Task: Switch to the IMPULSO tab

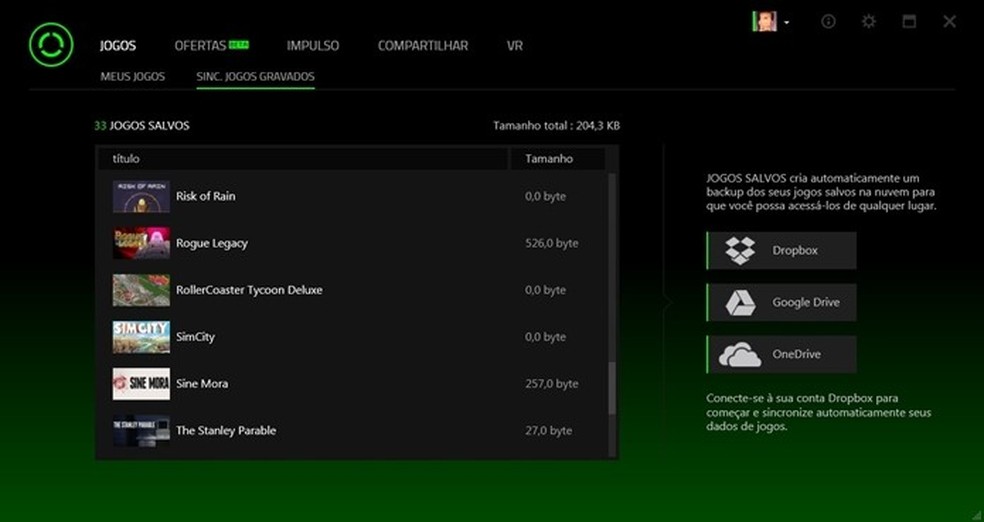Action: click(x=313, y=46)
